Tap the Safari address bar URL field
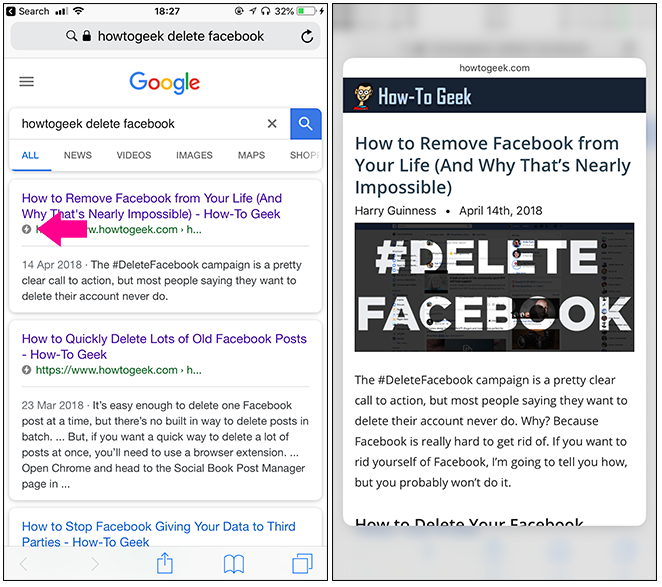662x587 pixels. click(x=165, y=37)
